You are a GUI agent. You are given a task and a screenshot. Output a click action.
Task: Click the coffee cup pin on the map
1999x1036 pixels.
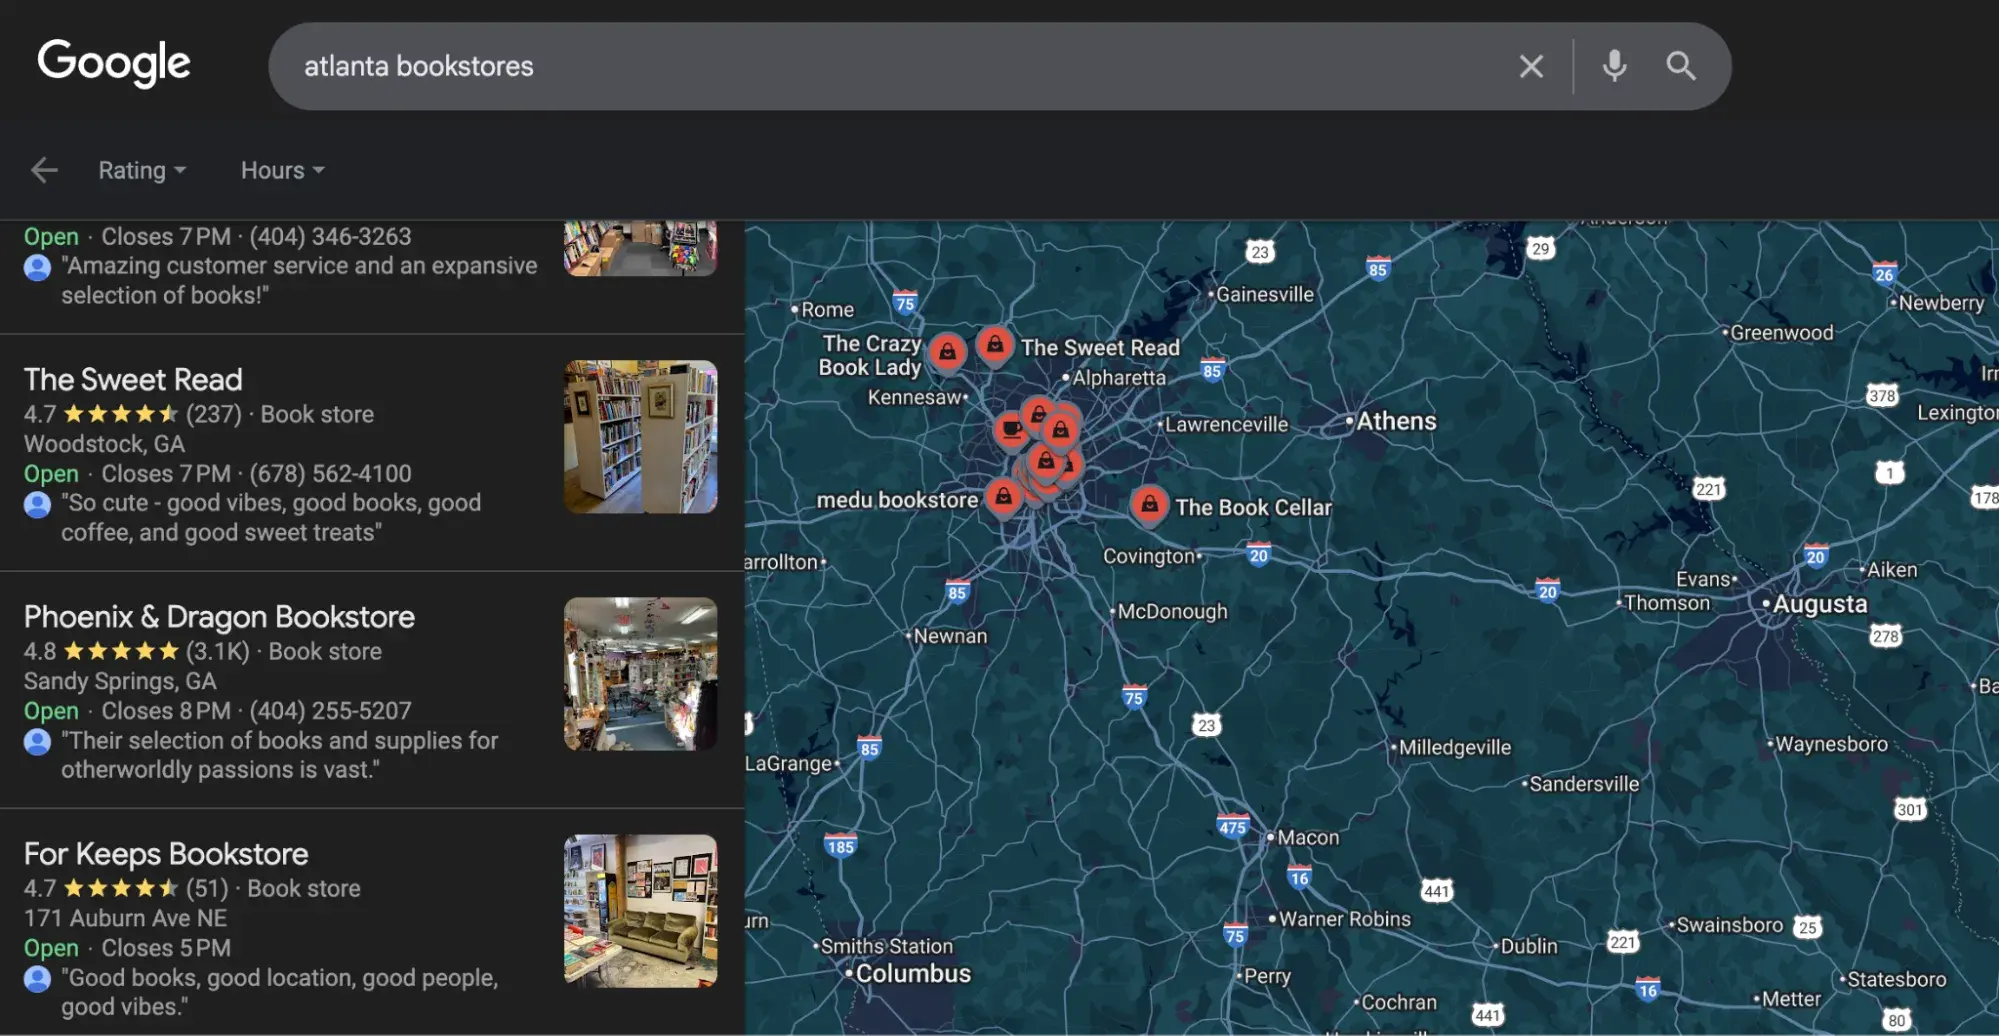click(x=1012, y=428)
